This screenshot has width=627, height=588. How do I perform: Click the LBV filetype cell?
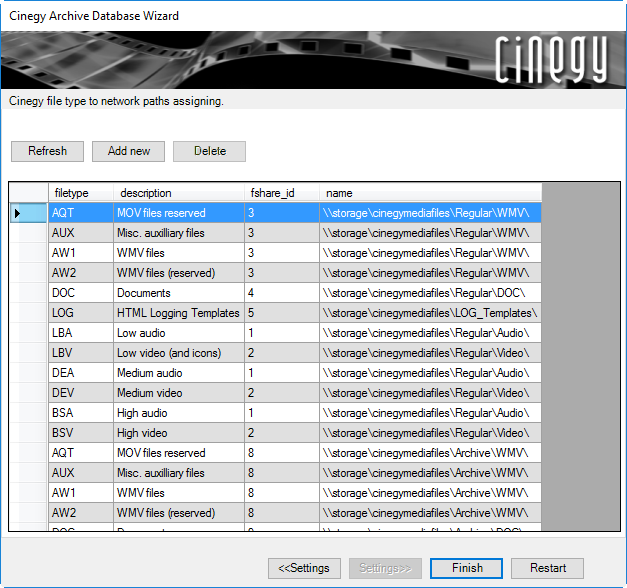pyautogui.click(x=81, y=353)
